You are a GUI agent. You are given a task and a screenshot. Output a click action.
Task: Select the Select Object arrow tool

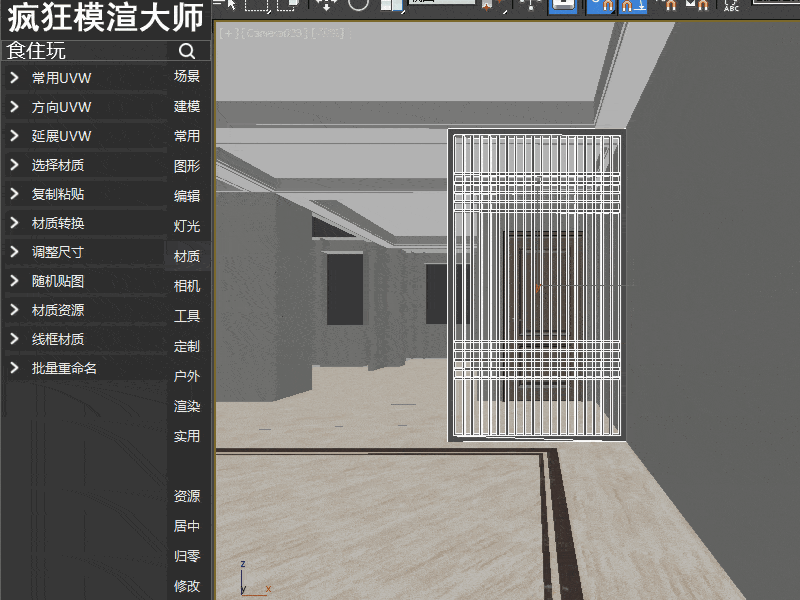click(x=229, y=6)
